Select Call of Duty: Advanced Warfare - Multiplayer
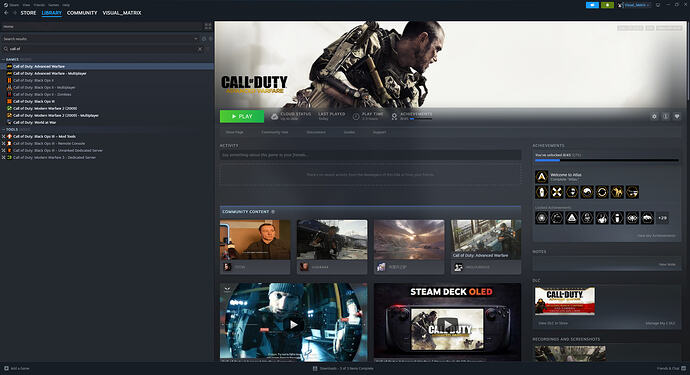The height and width of the screenshot is (375, 690). (50, 74)
